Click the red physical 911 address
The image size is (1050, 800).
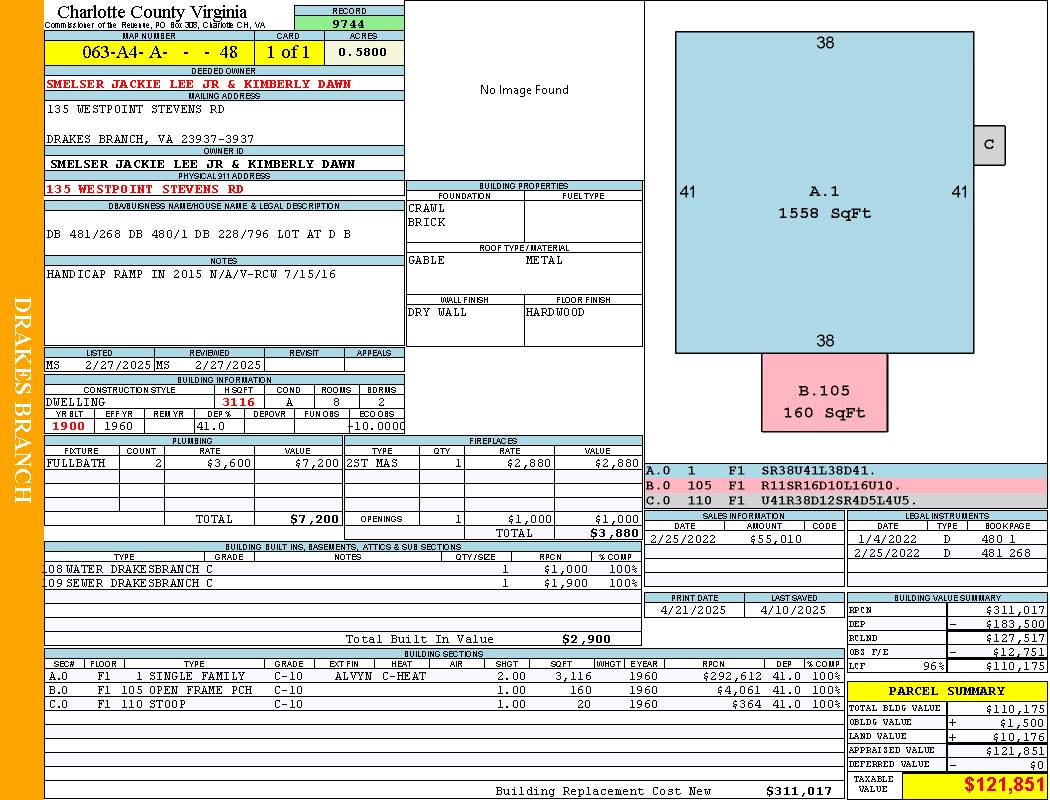145,189
